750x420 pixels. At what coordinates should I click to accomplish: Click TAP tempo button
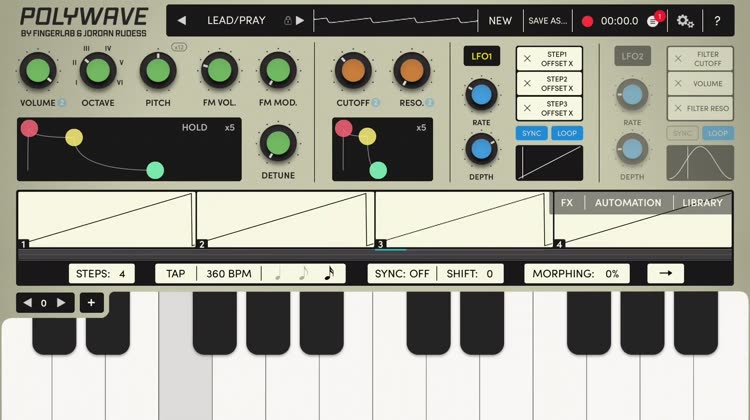tap(176, 274)
